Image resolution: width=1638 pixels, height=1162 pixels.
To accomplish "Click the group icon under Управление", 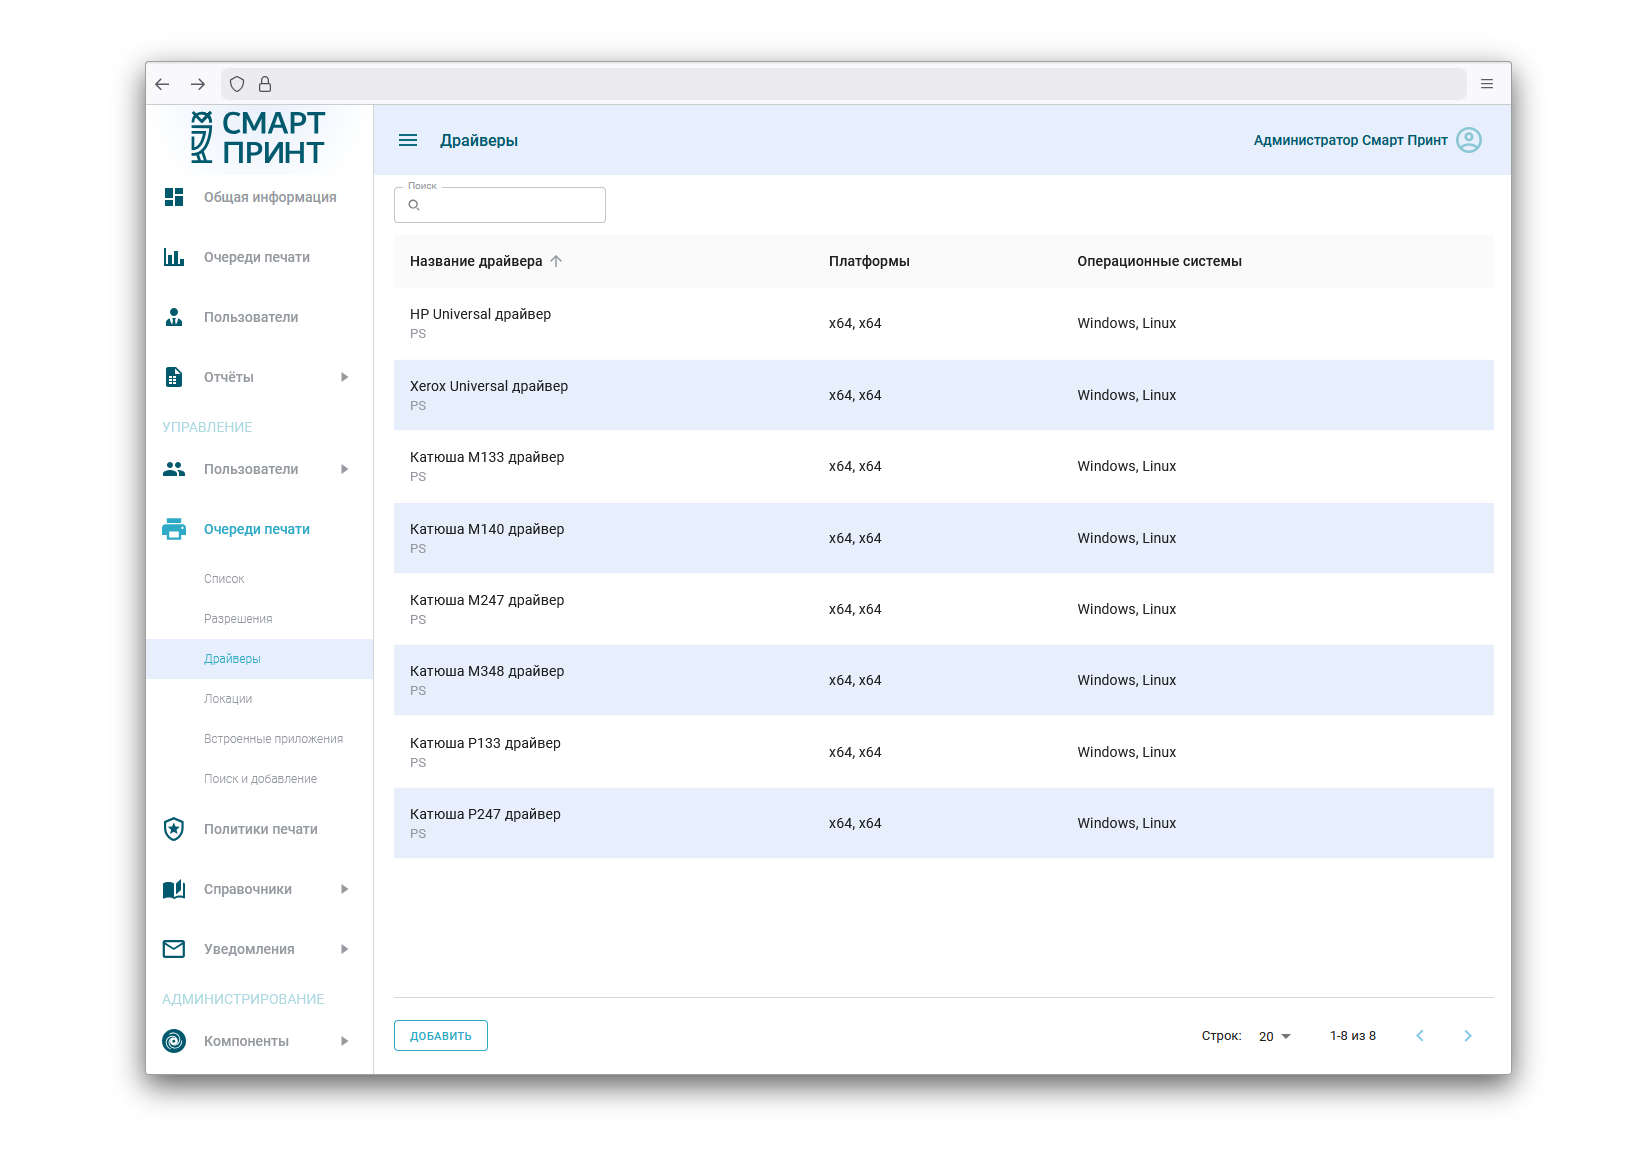I will (174, 469).
